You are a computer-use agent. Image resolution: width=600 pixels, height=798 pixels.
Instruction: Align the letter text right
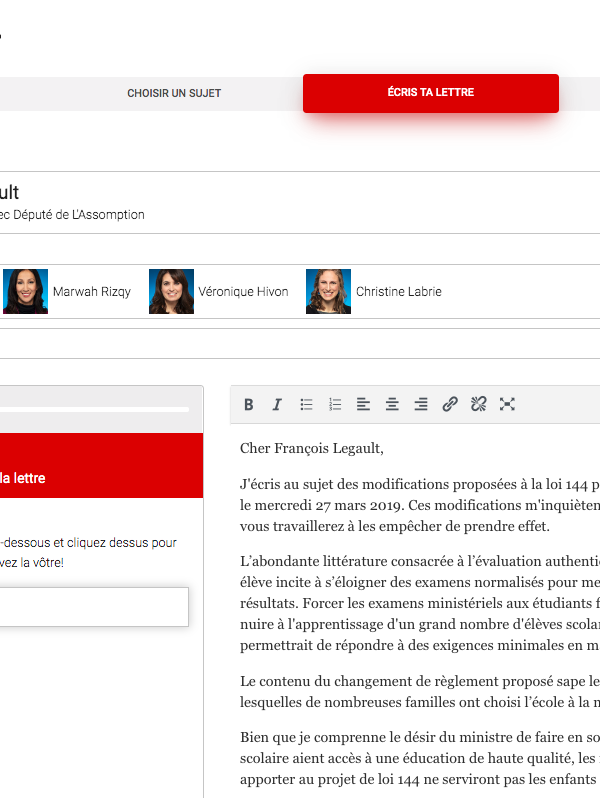(x=421, y=404)
